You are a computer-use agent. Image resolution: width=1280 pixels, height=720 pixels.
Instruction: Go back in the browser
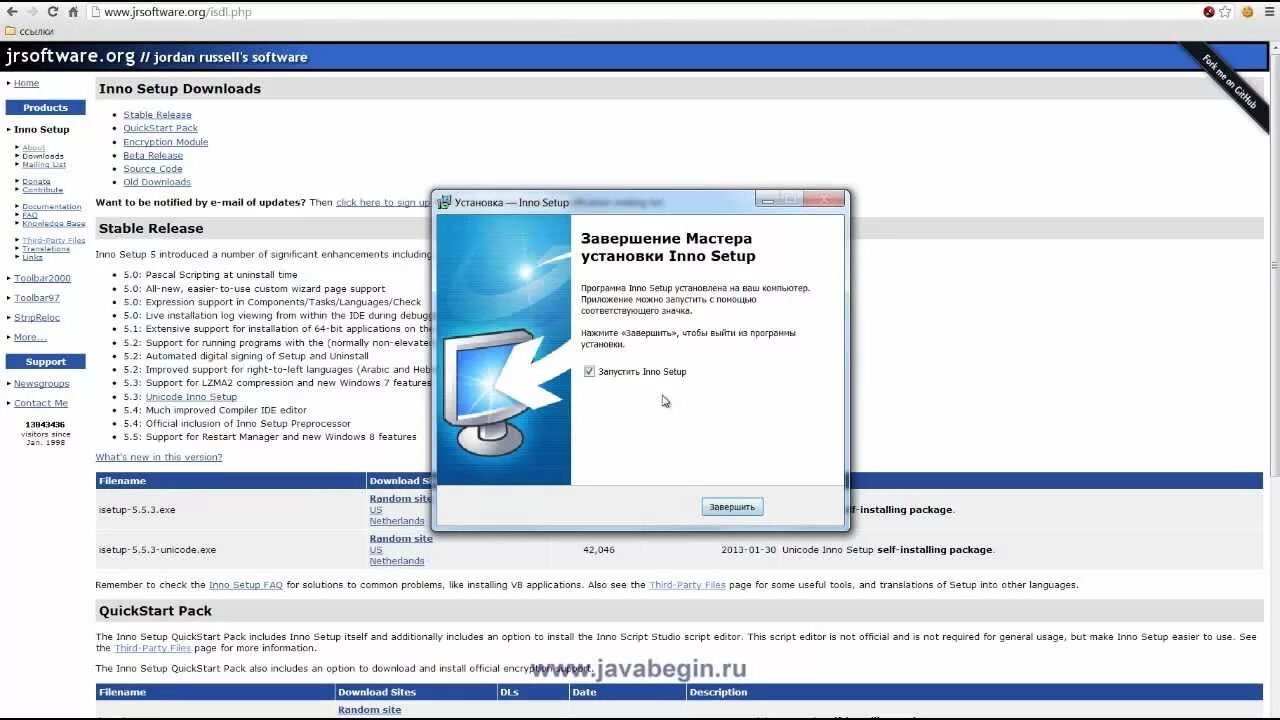pyautogui.click(x=12, y=12)
